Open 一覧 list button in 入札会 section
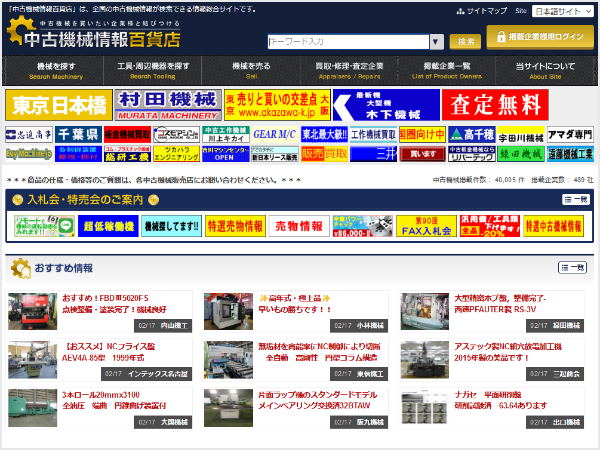Screen dimensions: 600x450 coord(576,199)
